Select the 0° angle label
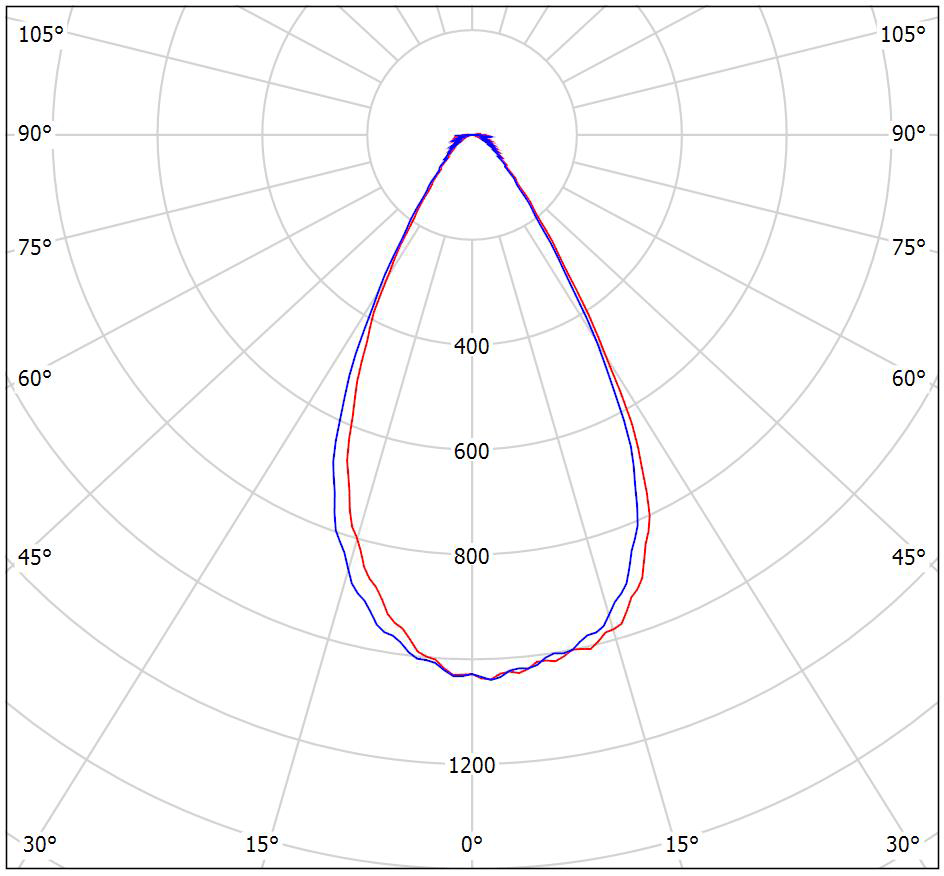 click(472, 844)
